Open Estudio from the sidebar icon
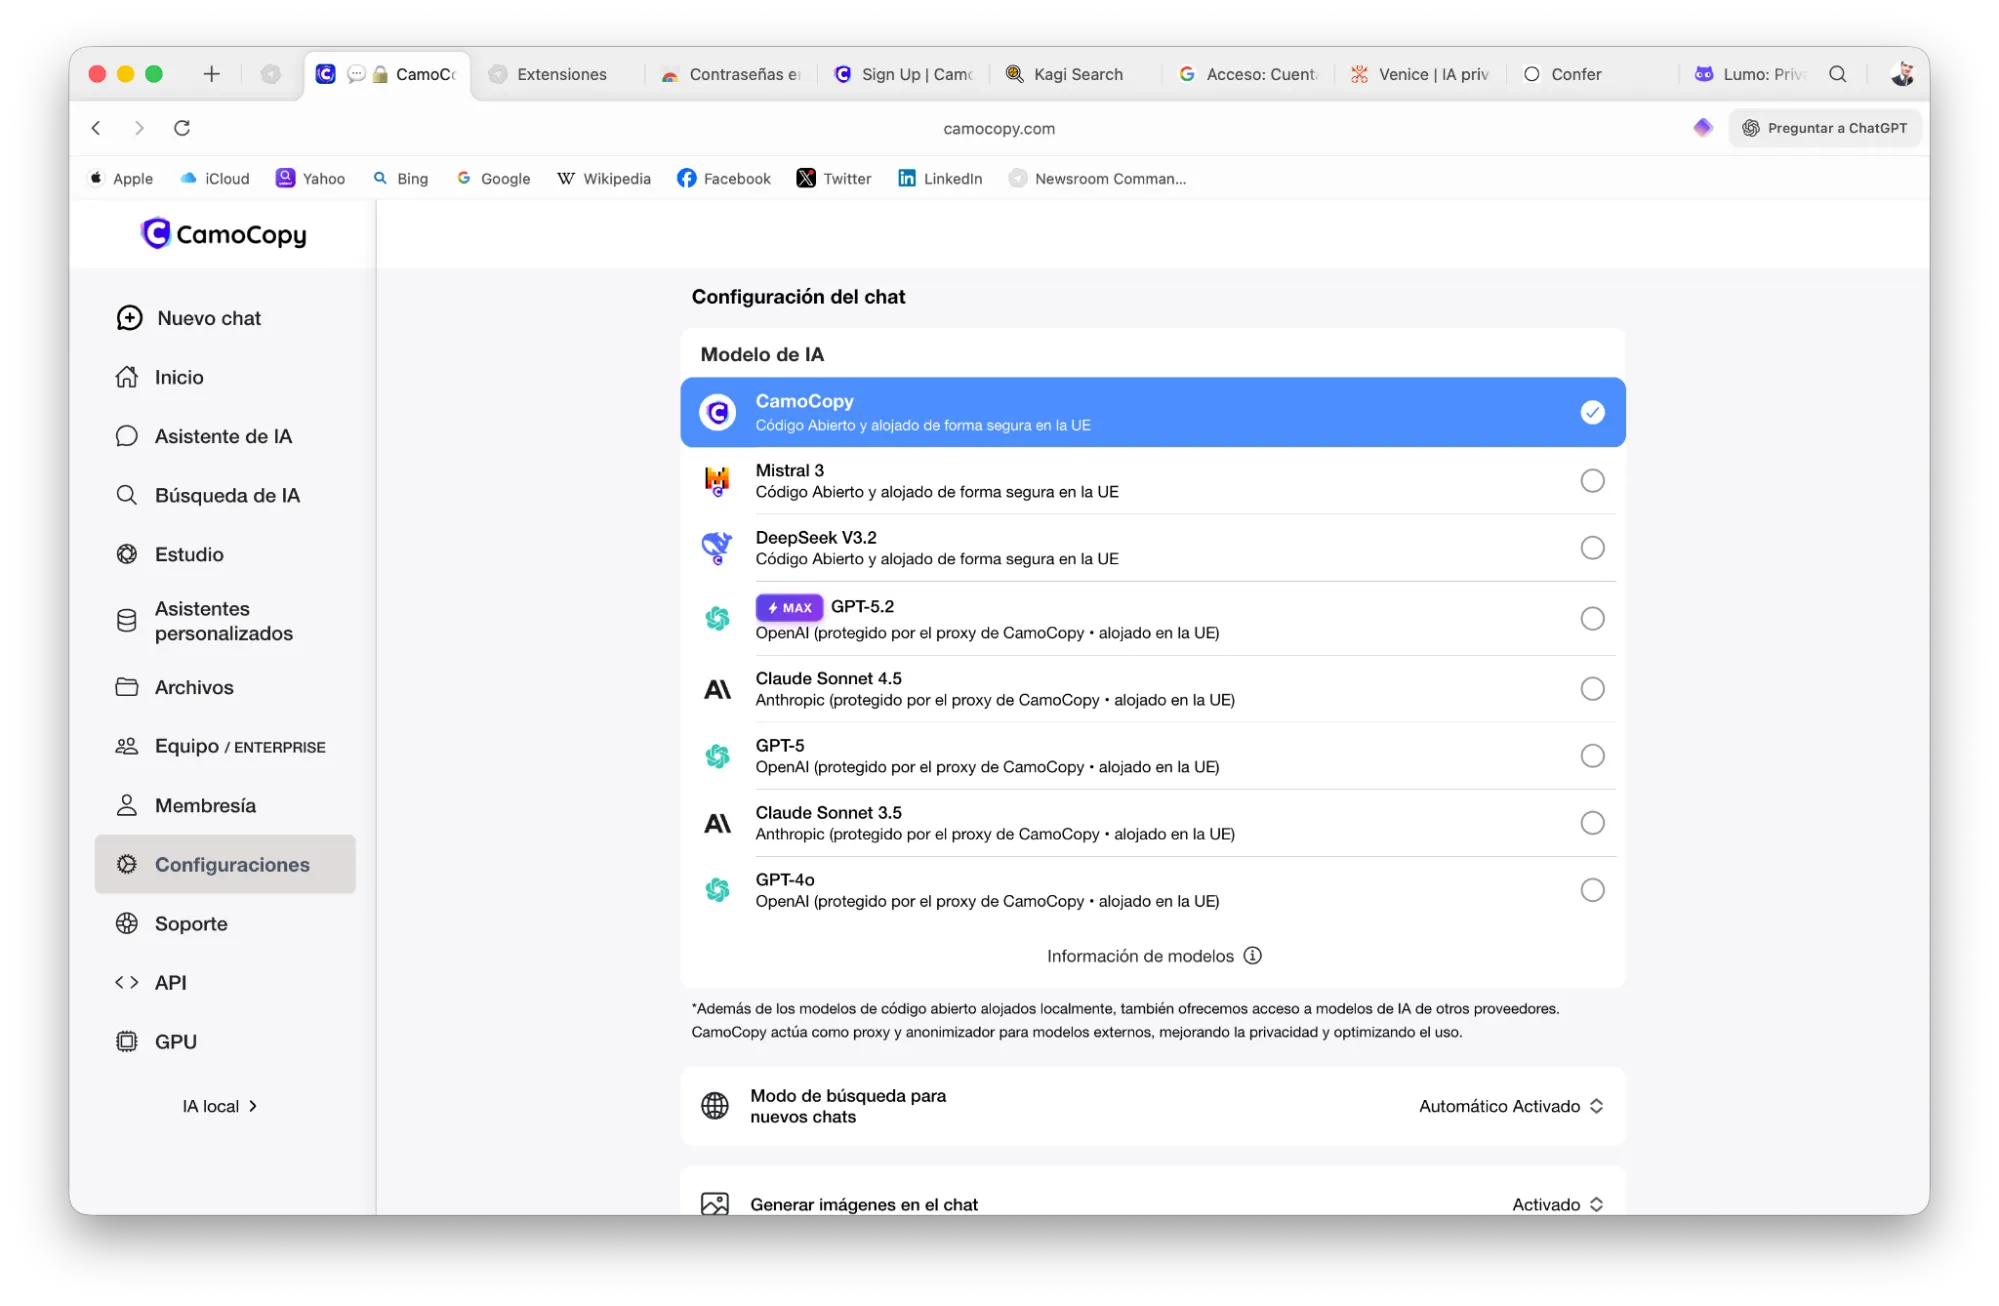Screen dimensions: 1999x1306 pos(127,554)
